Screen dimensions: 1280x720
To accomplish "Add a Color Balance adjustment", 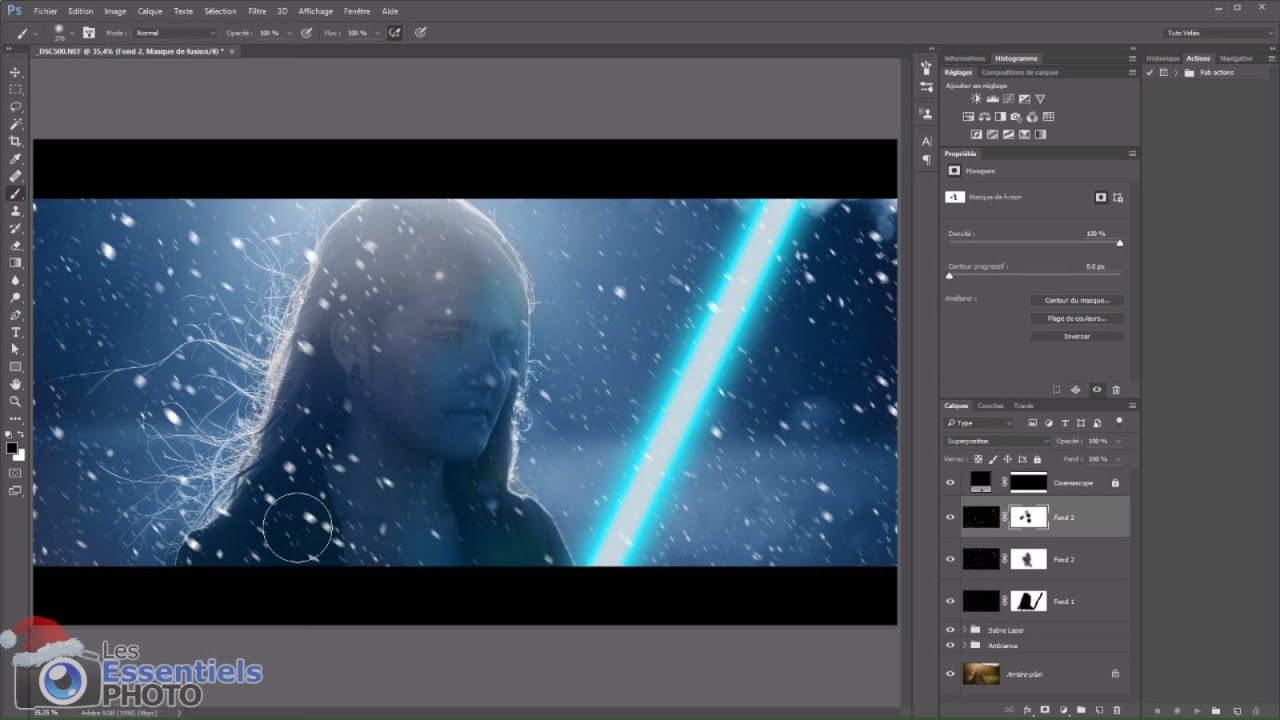I will tap(984, 117).
